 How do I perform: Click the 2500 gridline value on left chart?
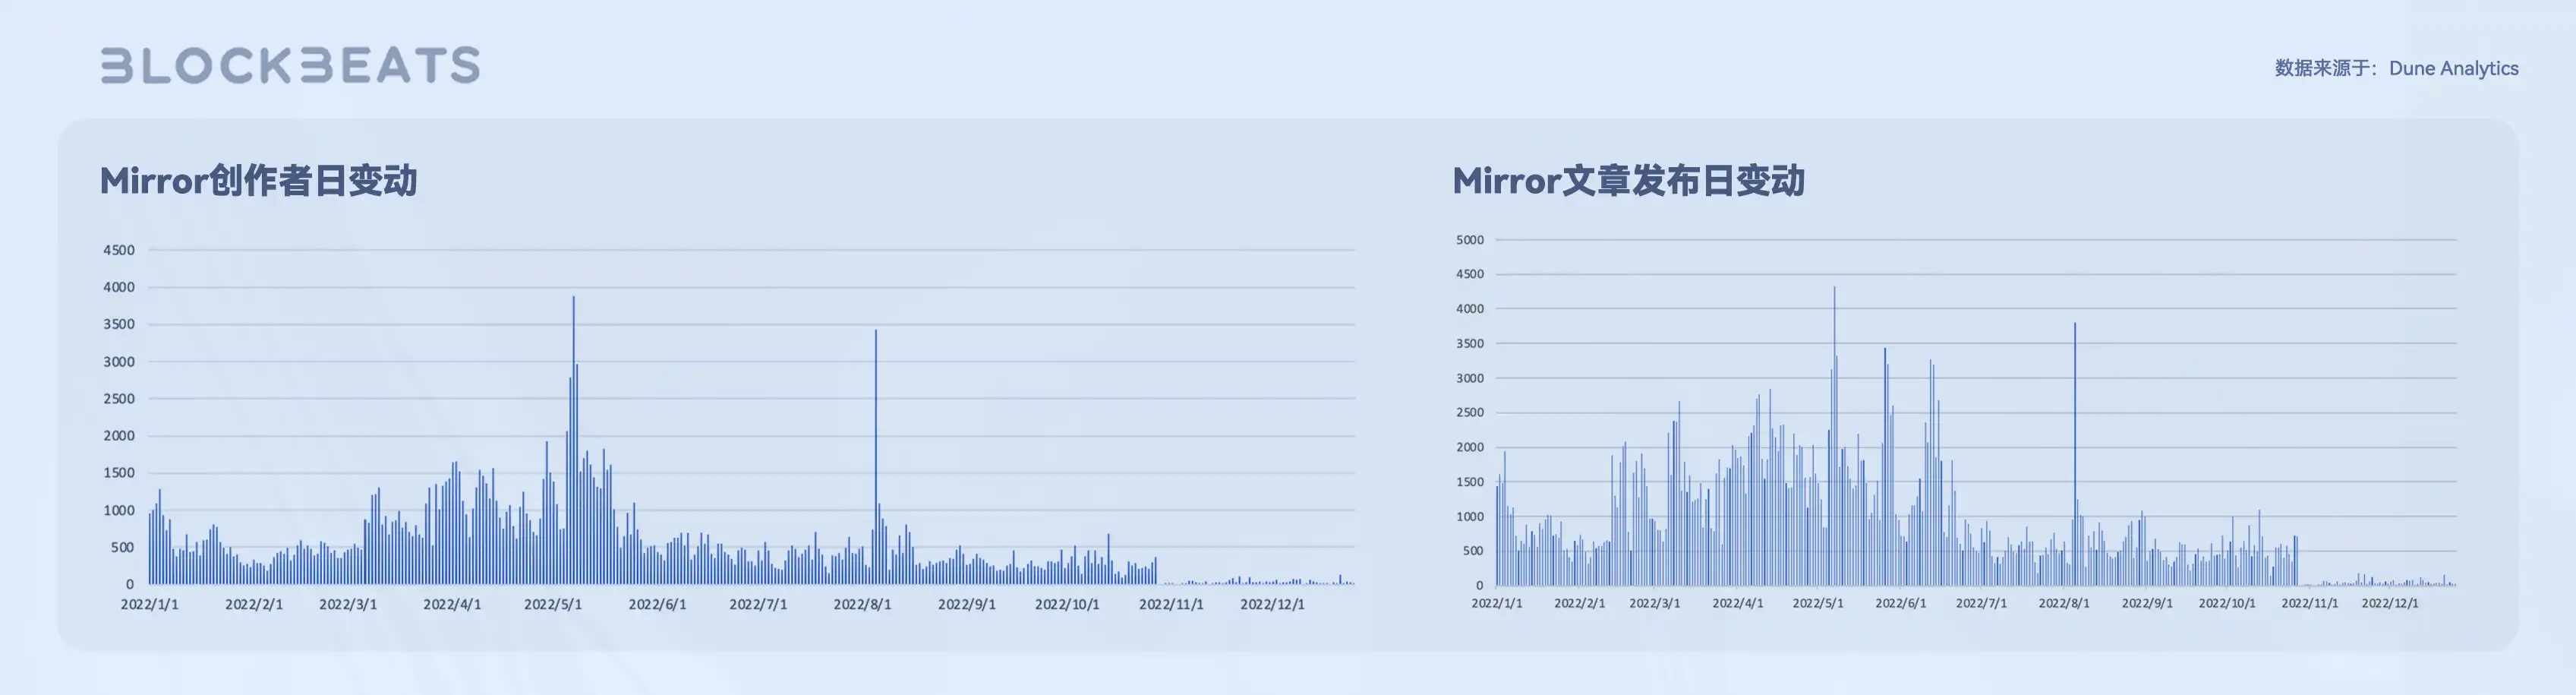pyautogui.click(x=120, y=398)
